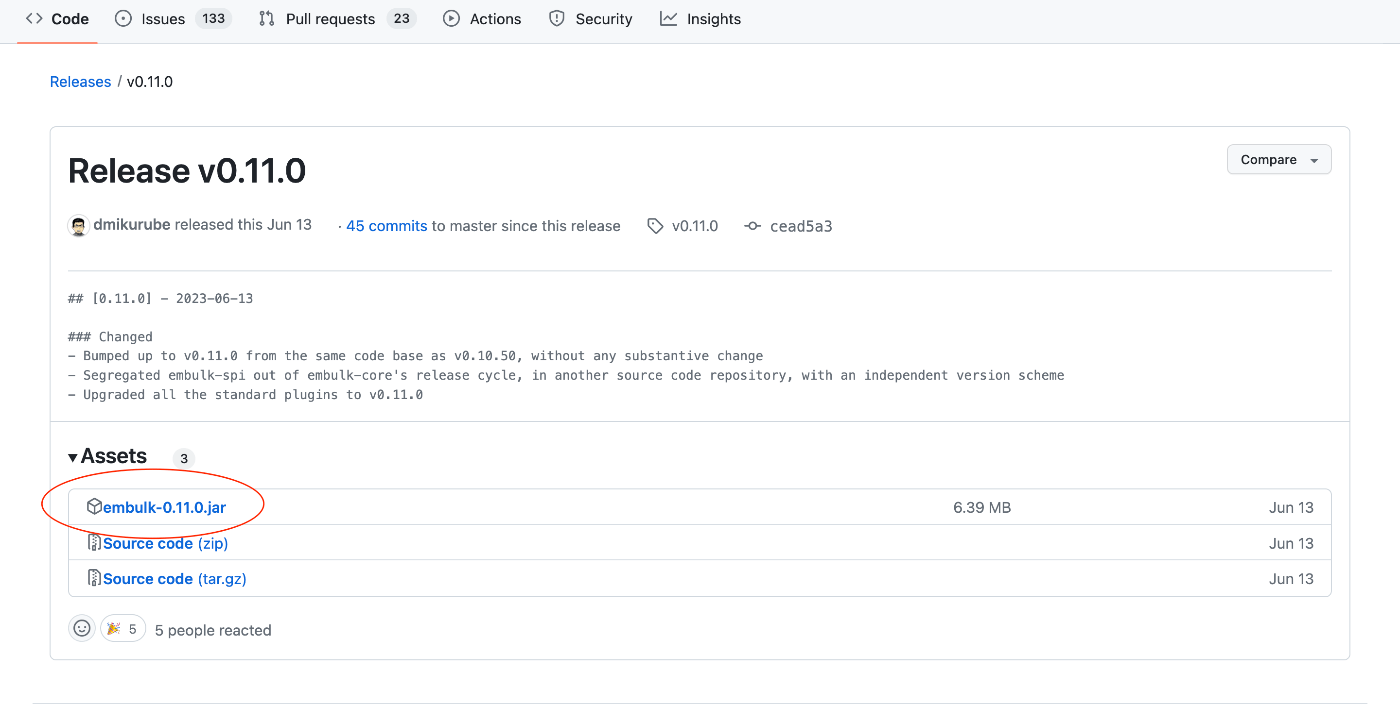Click the Issues count badge 133

point(213,19)
